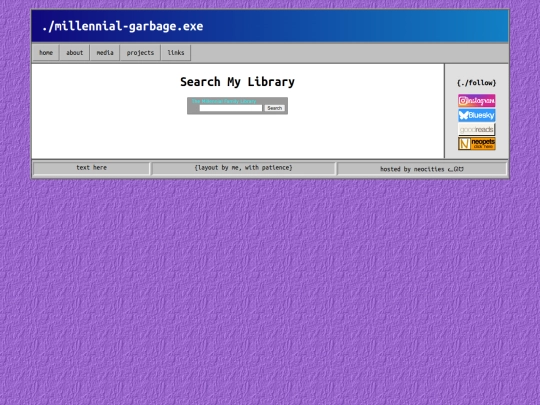
Task: Open the projects nav tab
Action: click(140, 53)
